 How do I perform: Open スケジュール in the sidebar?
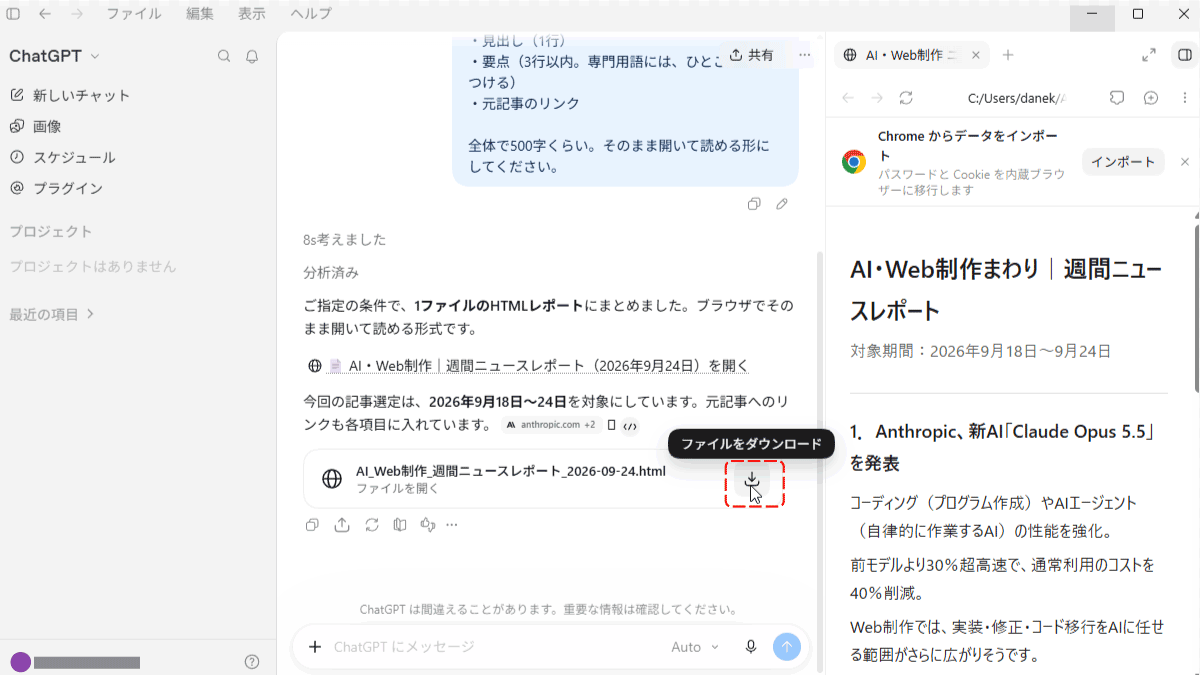(x=62, y=157)
